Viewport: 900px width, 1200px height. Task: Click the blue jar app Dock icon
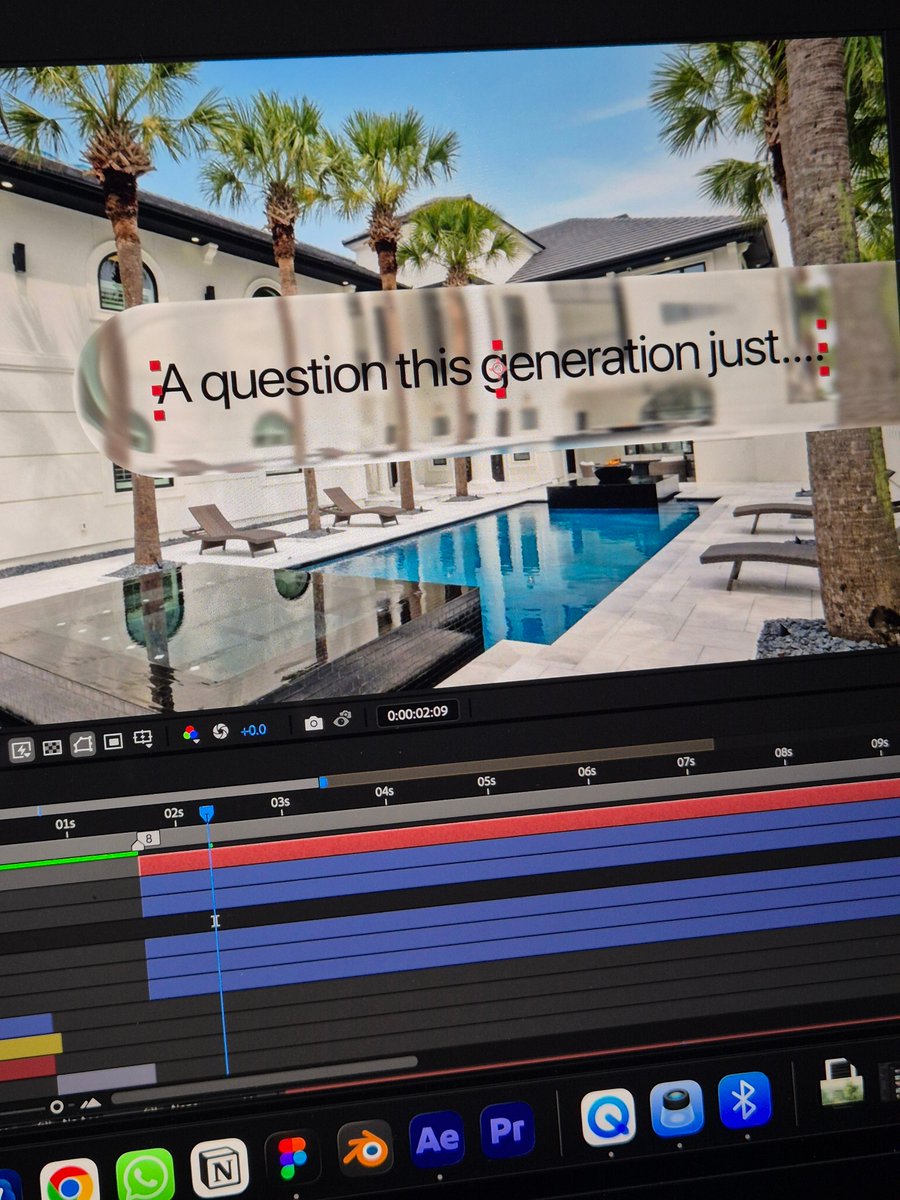pos(677,1108)
